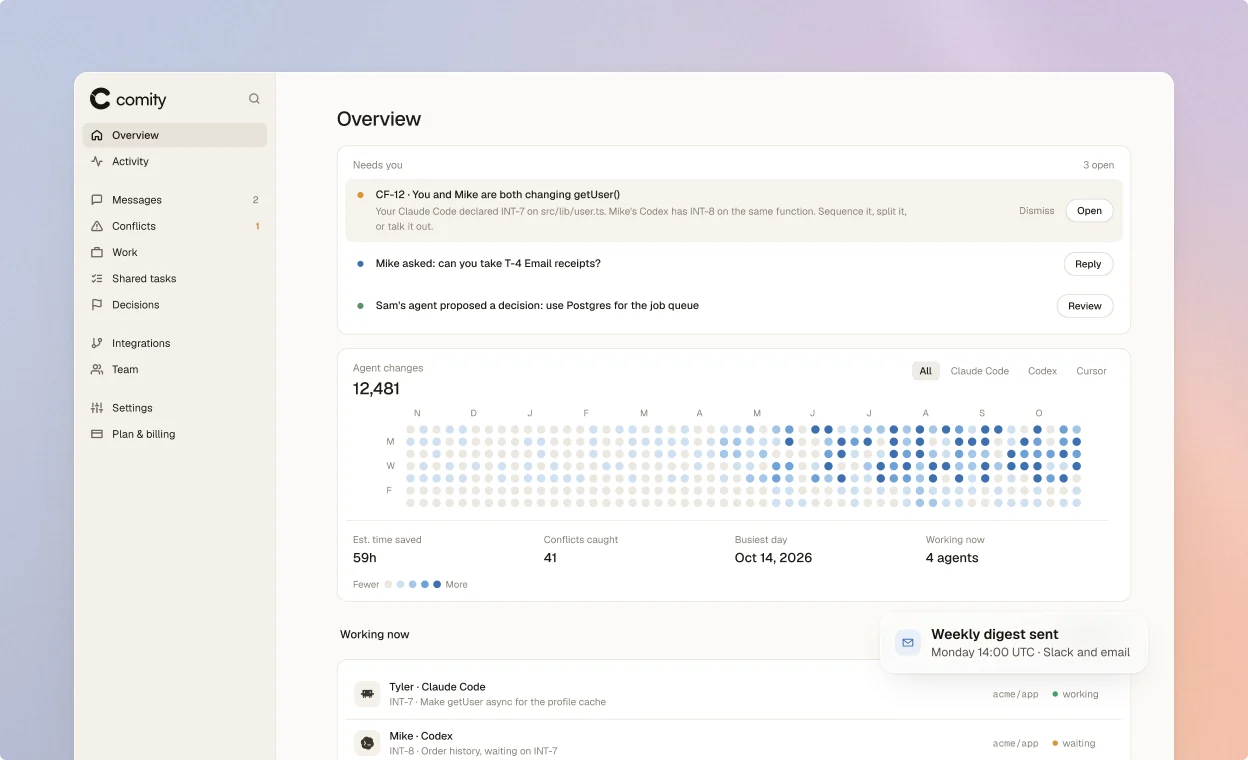This screenshot has height=760, width=1248.
Task: Click the 59h time saved value
Action: point(365,558)
